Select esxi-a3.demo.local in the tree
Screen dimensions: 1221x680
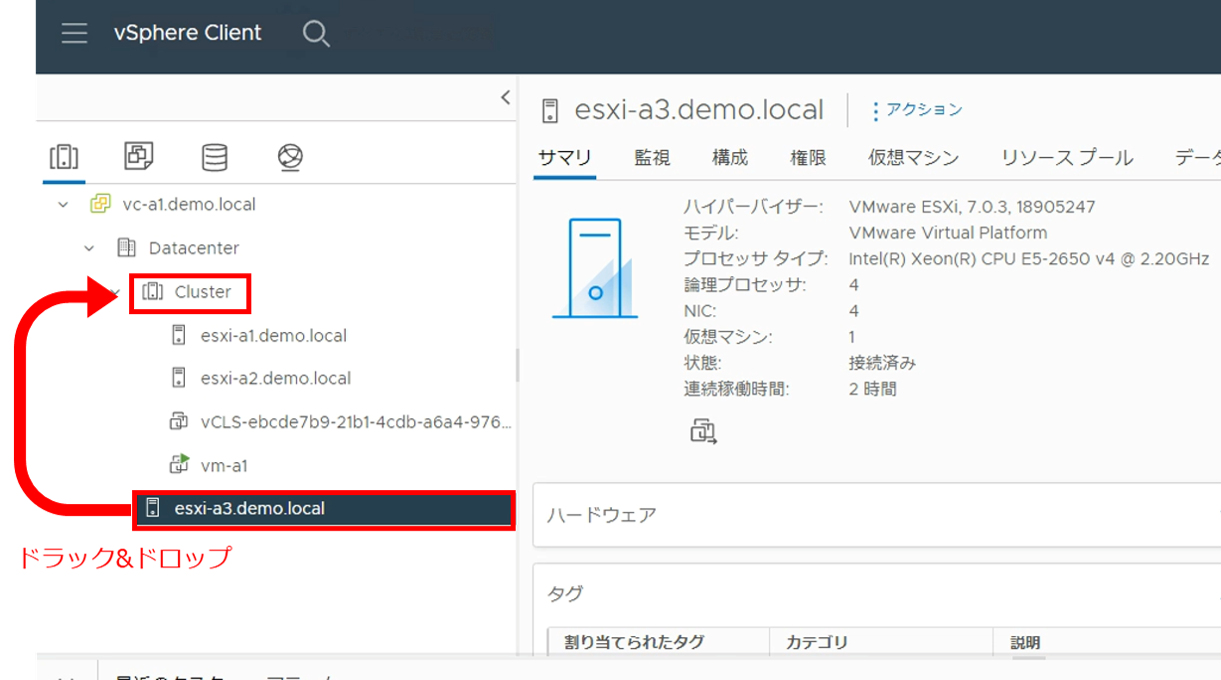[x=250, y=508]
